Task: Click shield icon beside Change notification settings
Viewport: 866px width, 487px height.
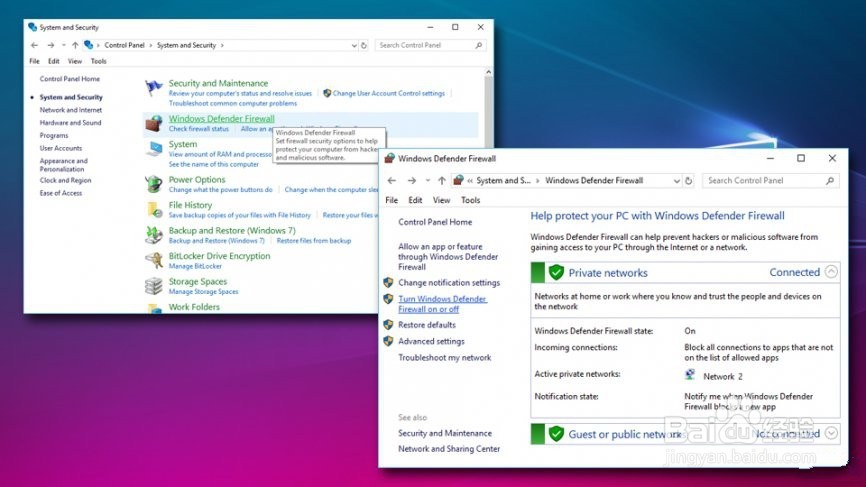Action: tap(388, 283)
